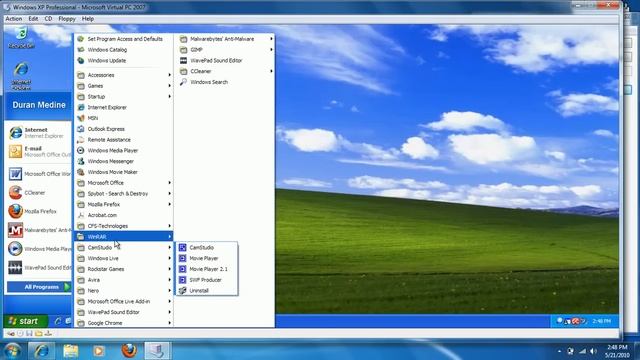Select the Internet Explorer desktop icon below Recycle Bin

[x=21, y=76]
